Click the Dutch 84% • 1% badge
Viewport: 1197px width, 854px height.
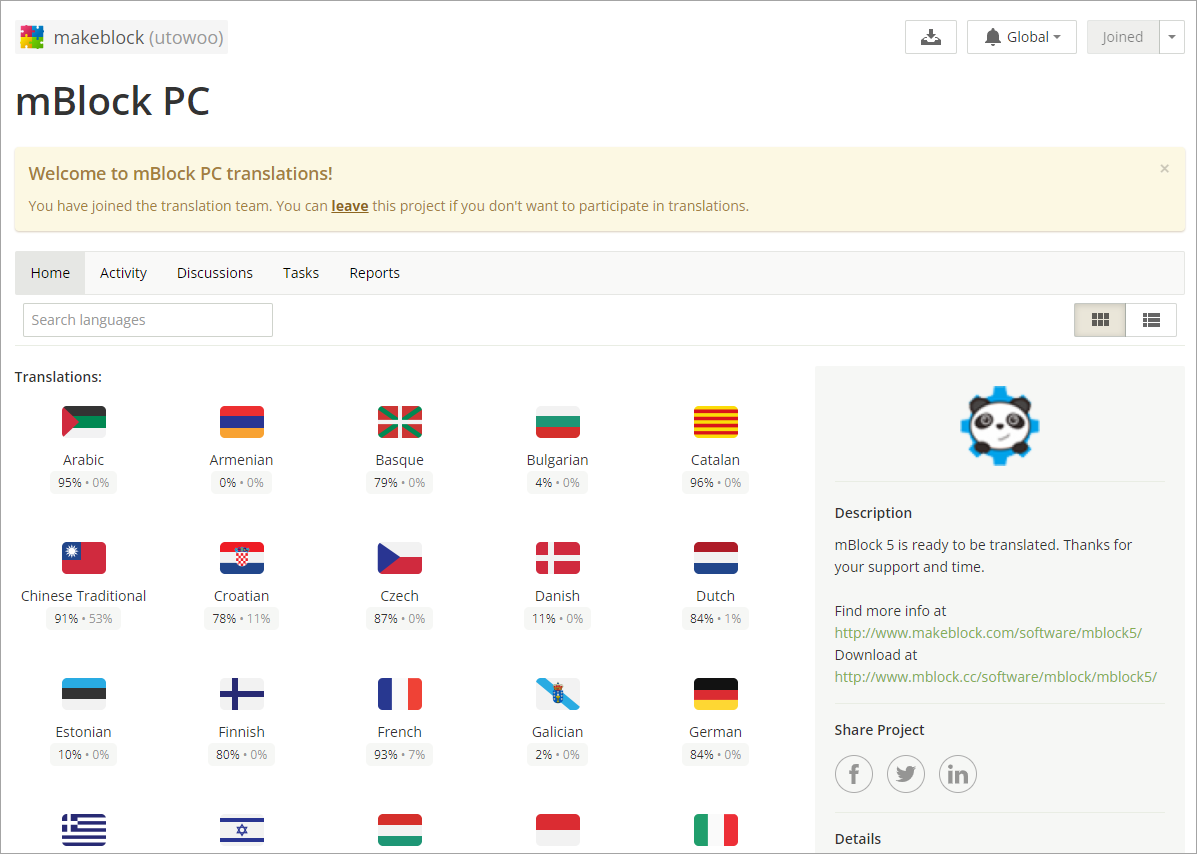pos(716,619)
